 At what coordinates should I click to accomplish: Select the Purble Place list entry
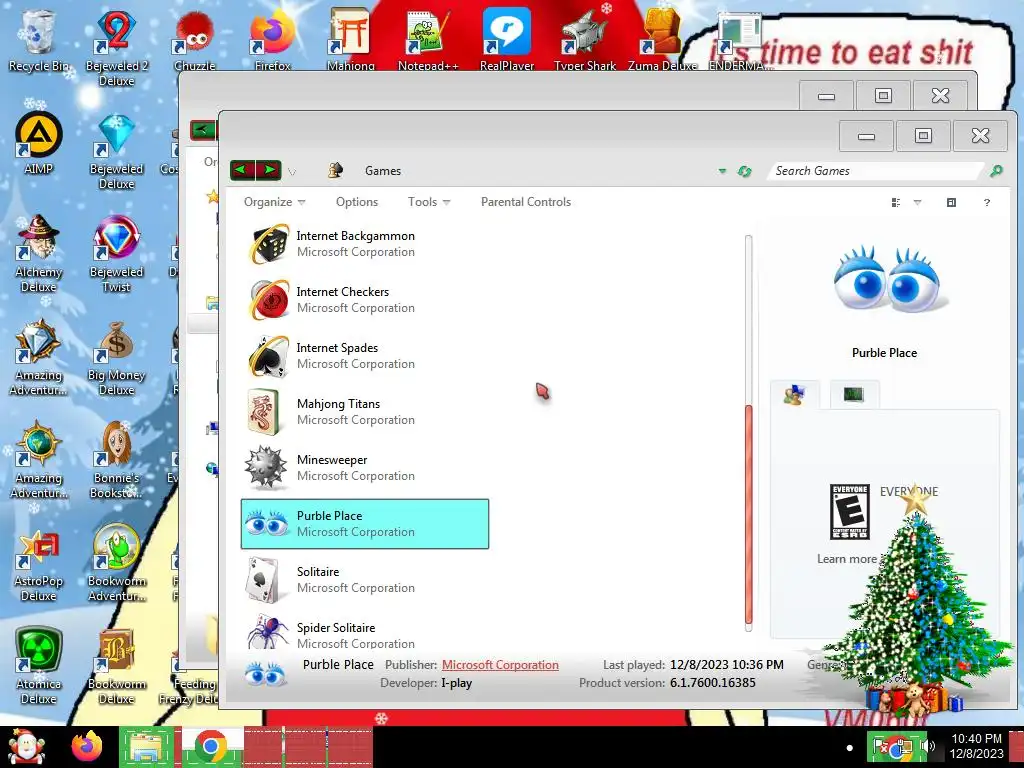click(364, 524)
